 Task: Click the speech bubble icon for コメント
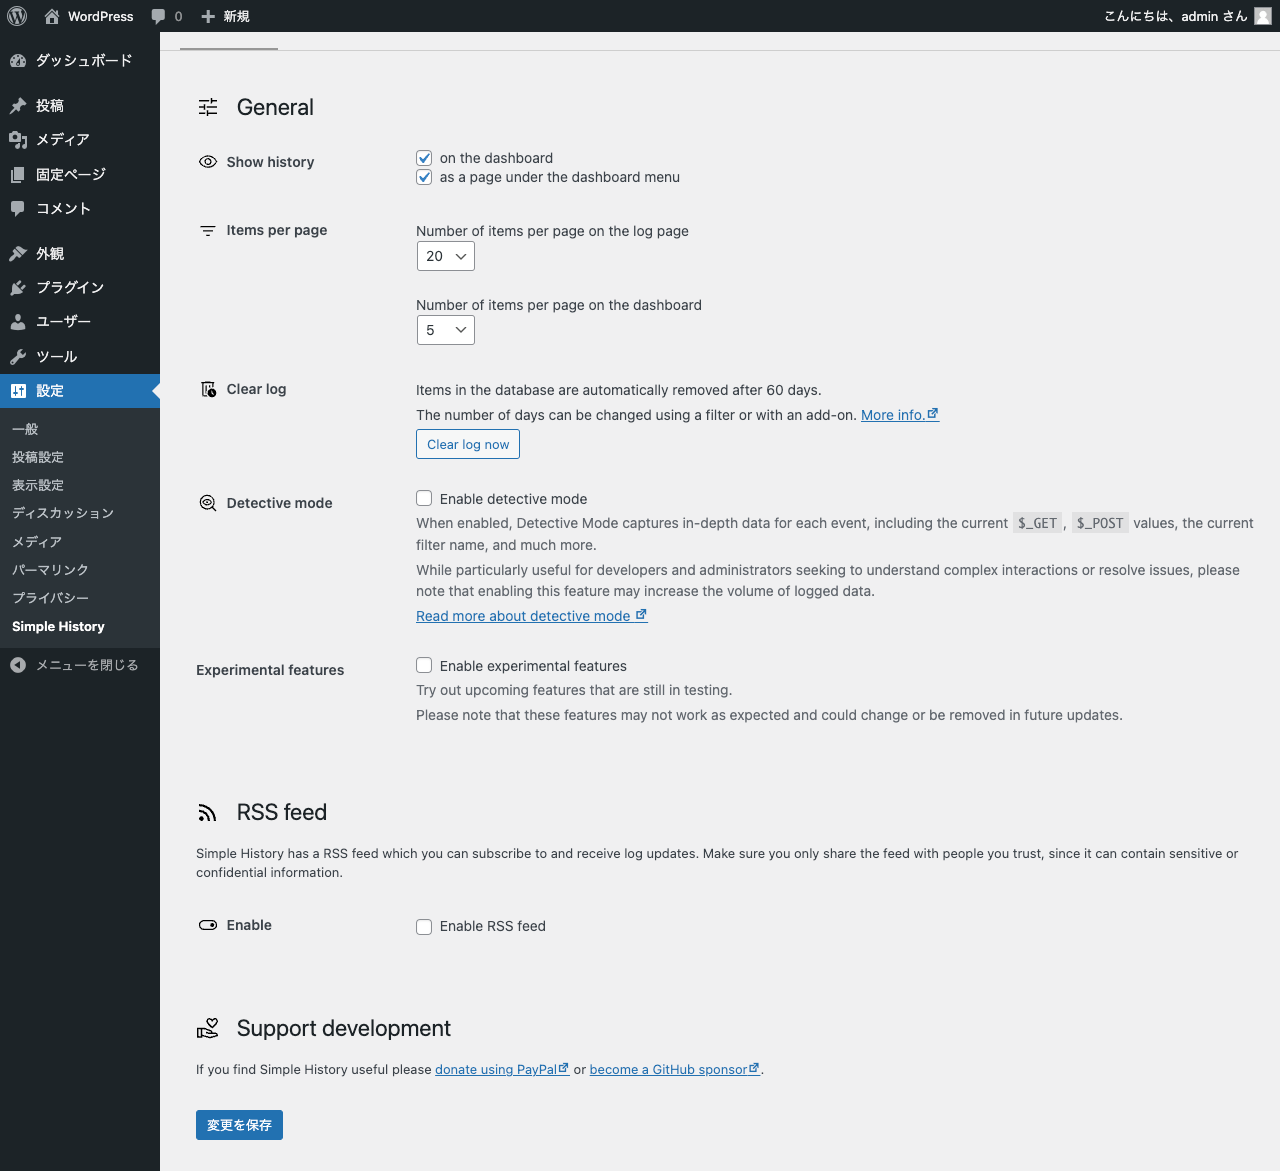click(x=18, y=208)
